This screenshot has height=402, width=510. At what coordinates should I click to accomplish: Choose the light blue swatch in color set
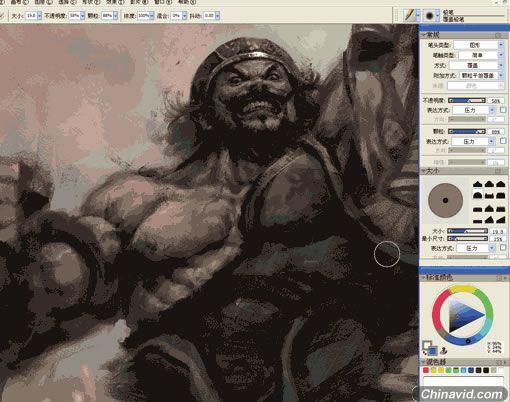click(x=464, y=370)
